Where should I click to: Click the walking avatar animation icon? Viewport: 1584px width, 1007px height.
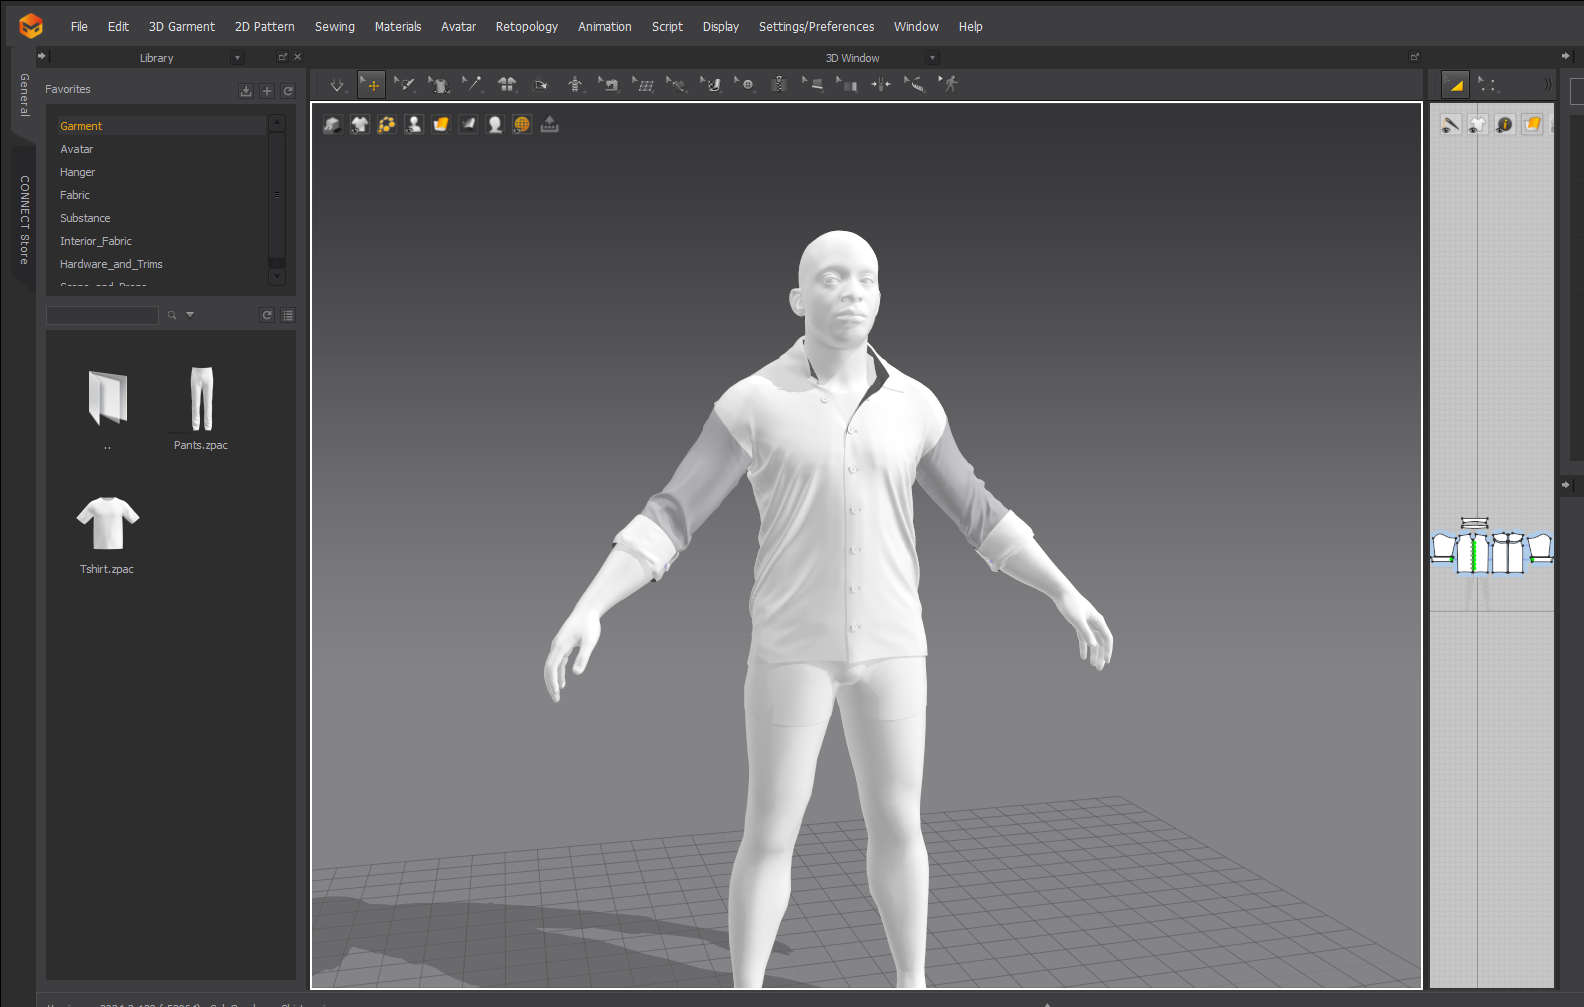(x=949, y=85)
